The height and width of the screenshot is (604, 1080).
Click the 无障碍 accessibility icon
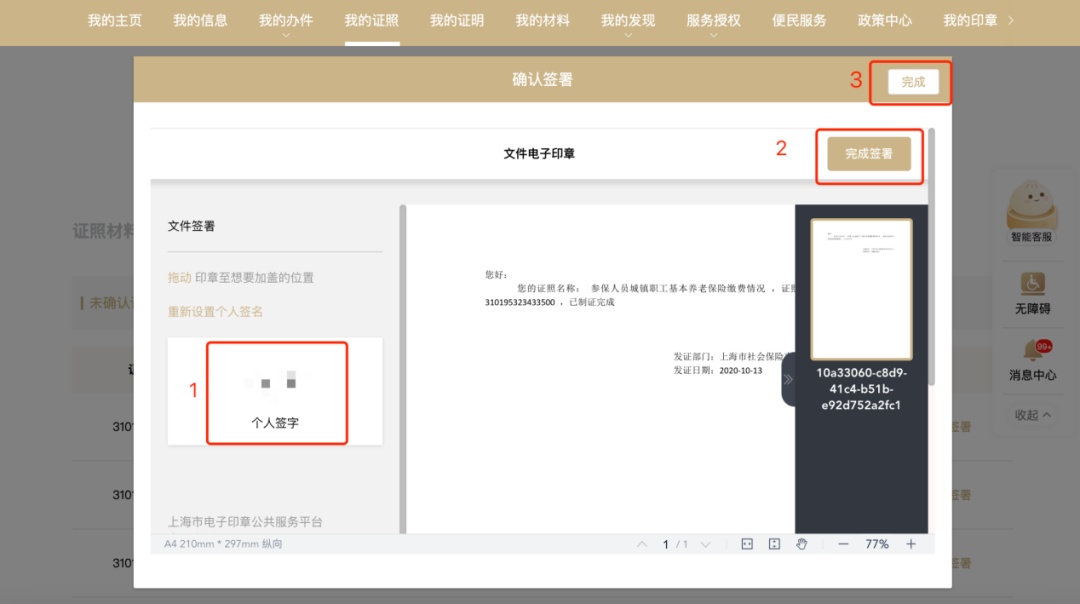pyautogui.click(x=1032, y=285)
